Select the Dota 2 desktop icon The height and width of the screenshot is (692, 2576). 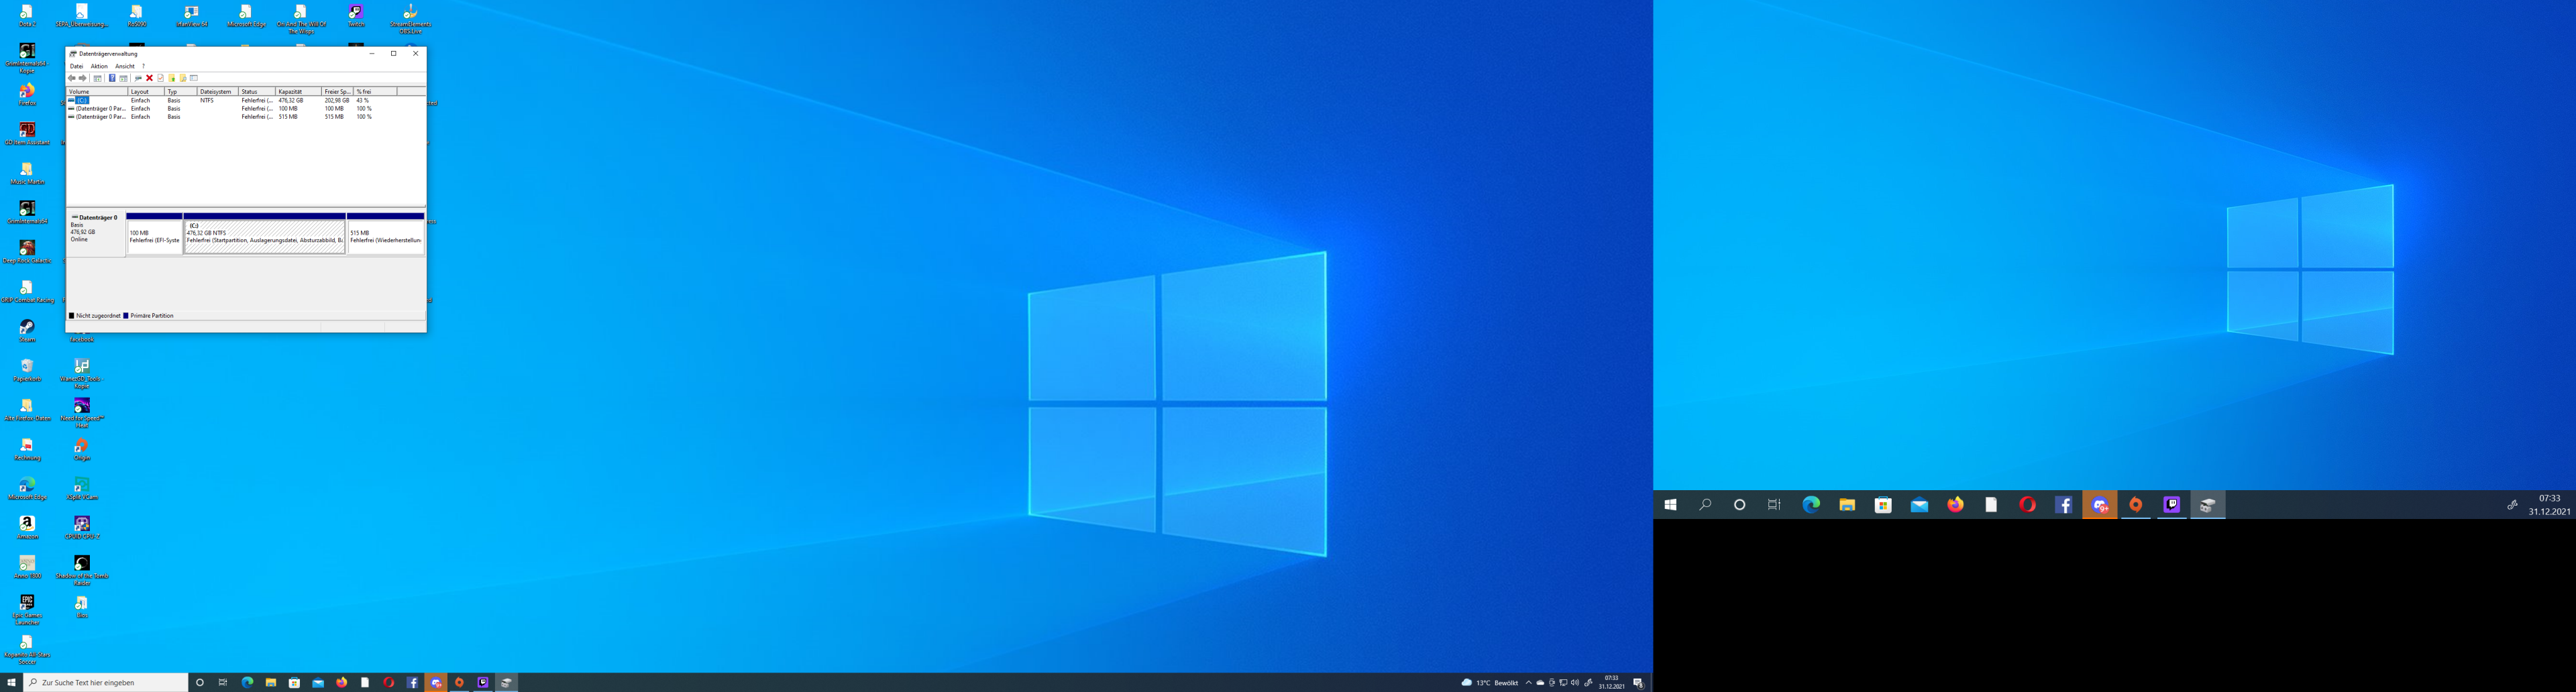27,16
